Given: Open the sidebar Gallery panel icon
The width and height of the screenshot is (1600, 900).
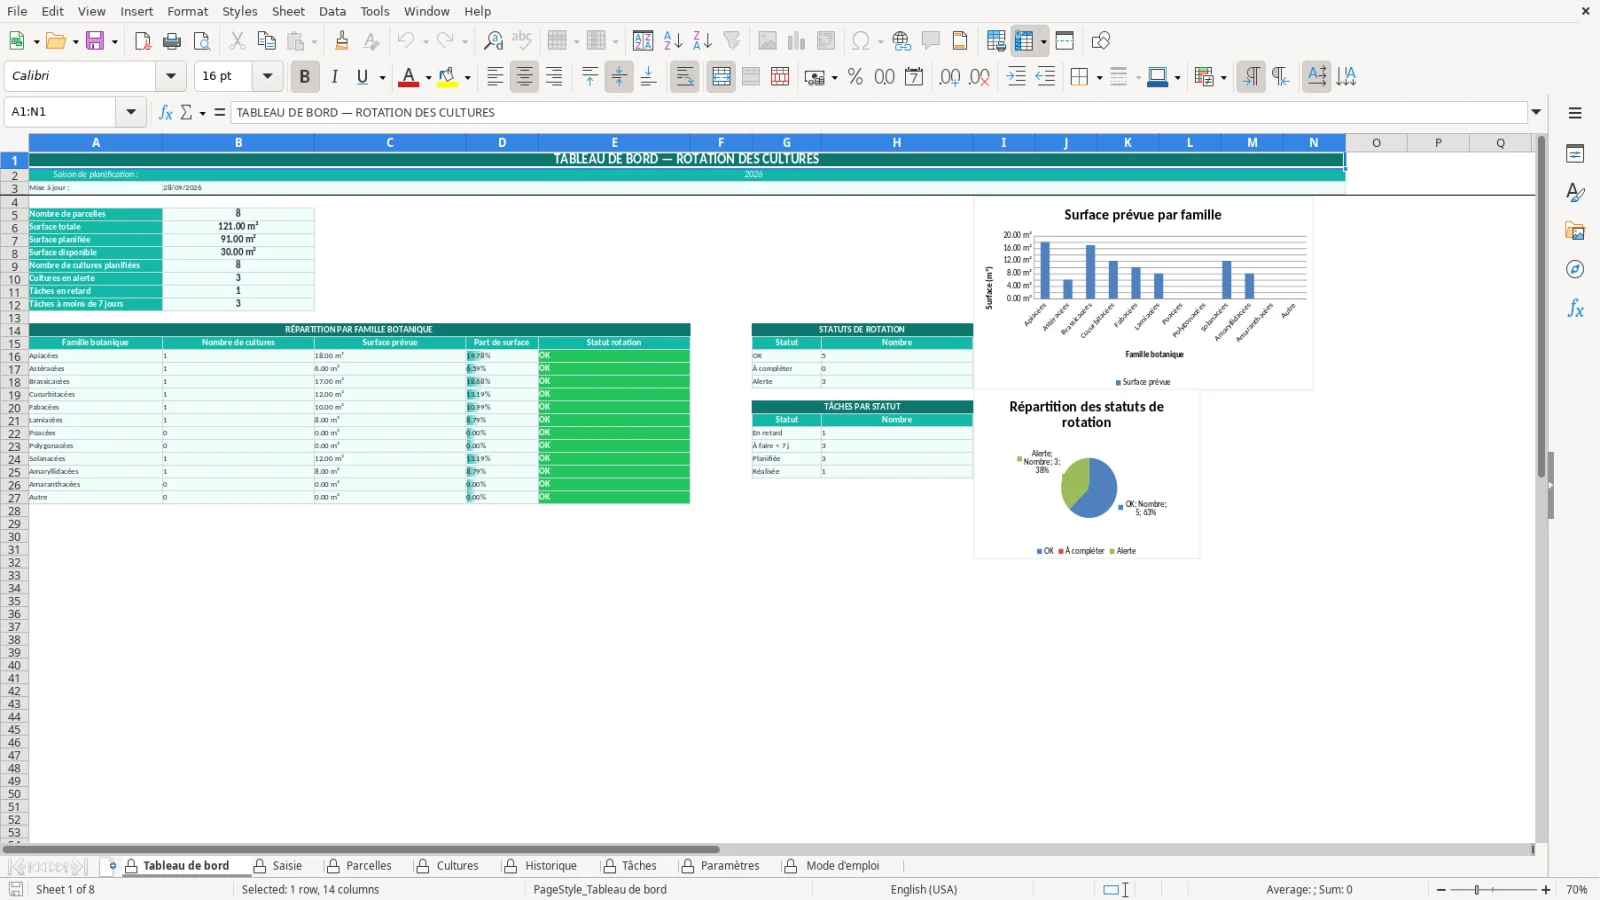Looking at the screenshot, I should 1575,231.
